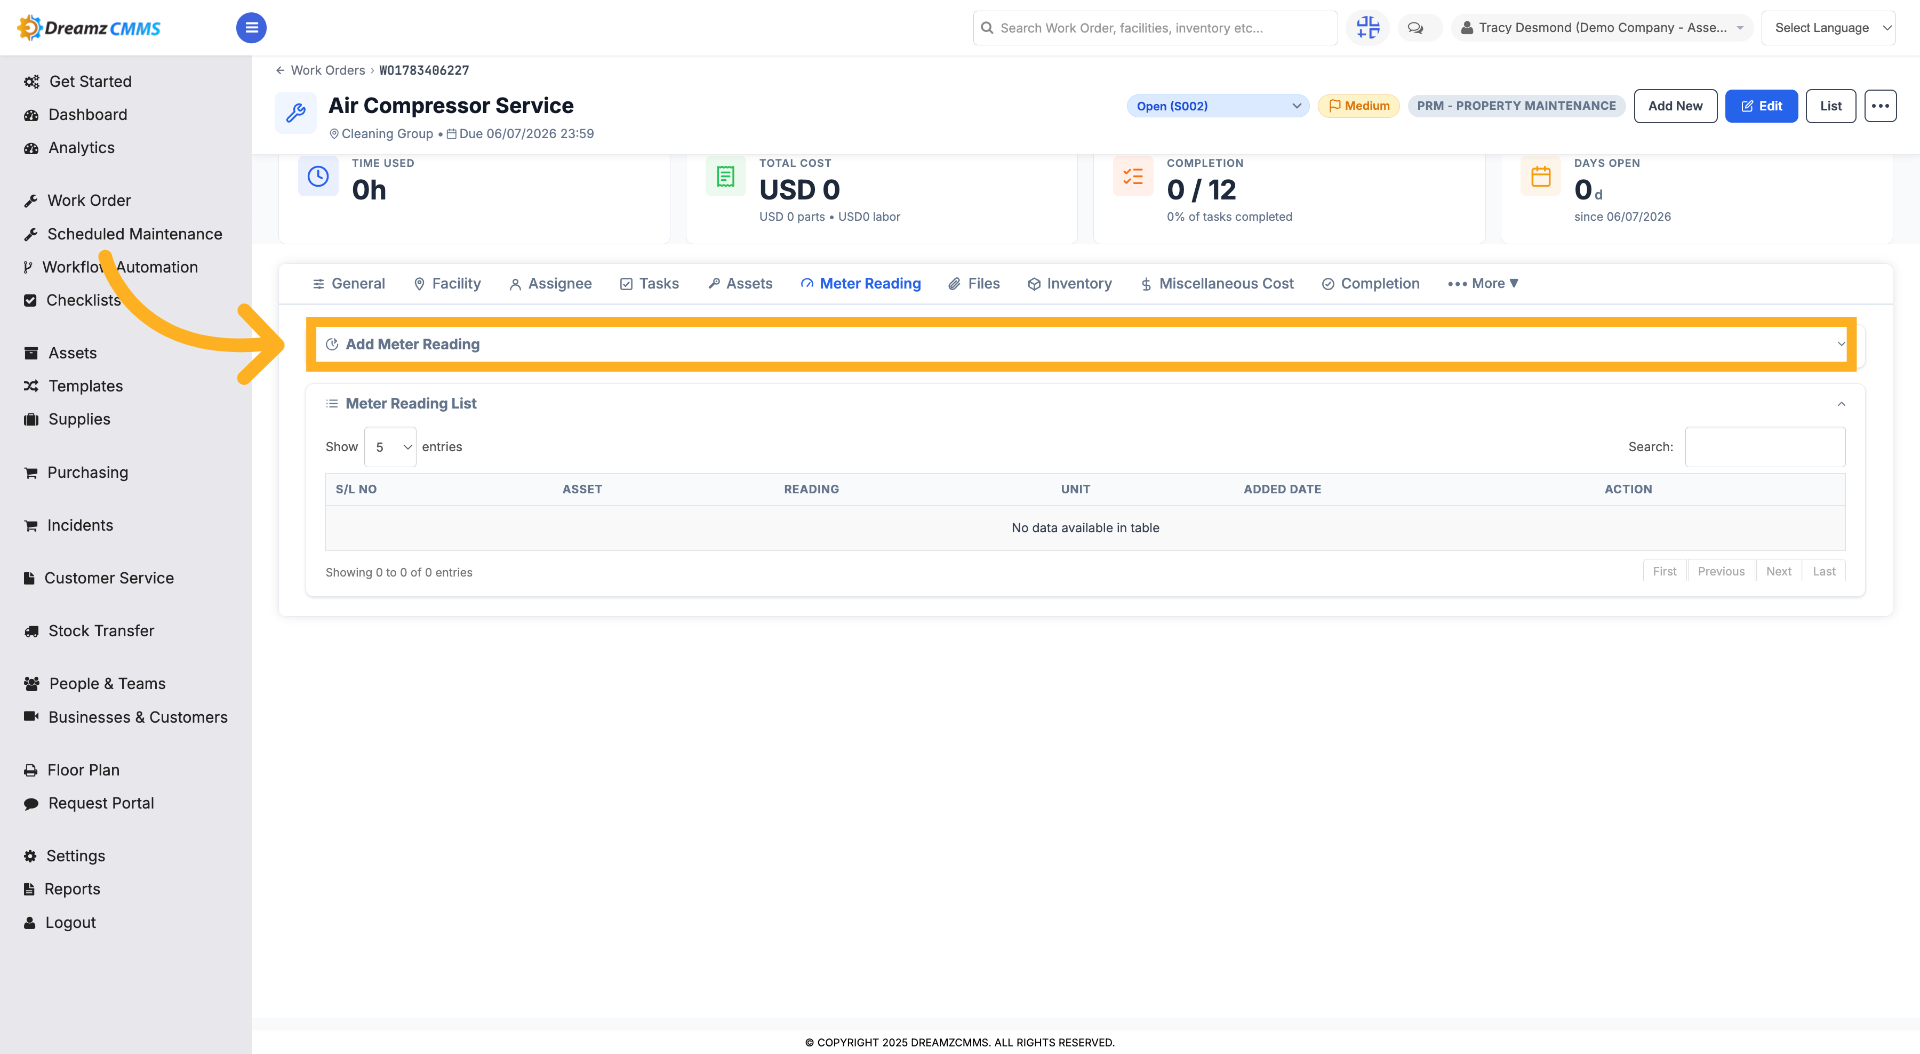This screenshot has height=1054, width=1920.
Task: Open the Select Language dropdown
Action: coord(1828,28)
